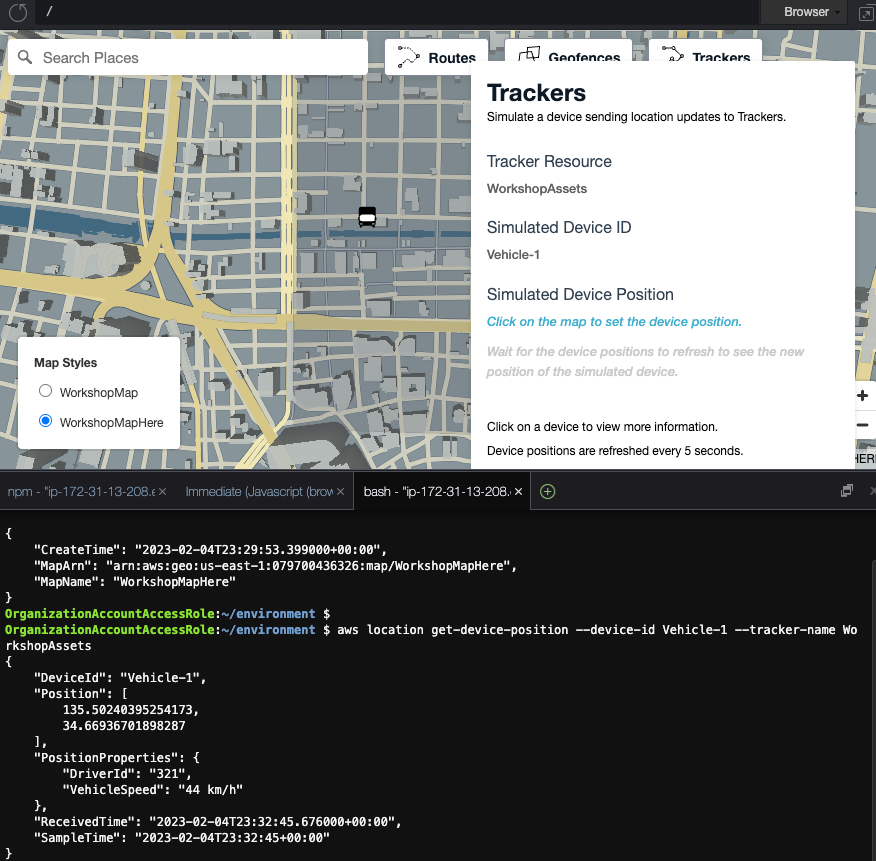Viewport: 876px width, 861px height.
Task: Select the vehicle marker on the map
Action: 367,216
